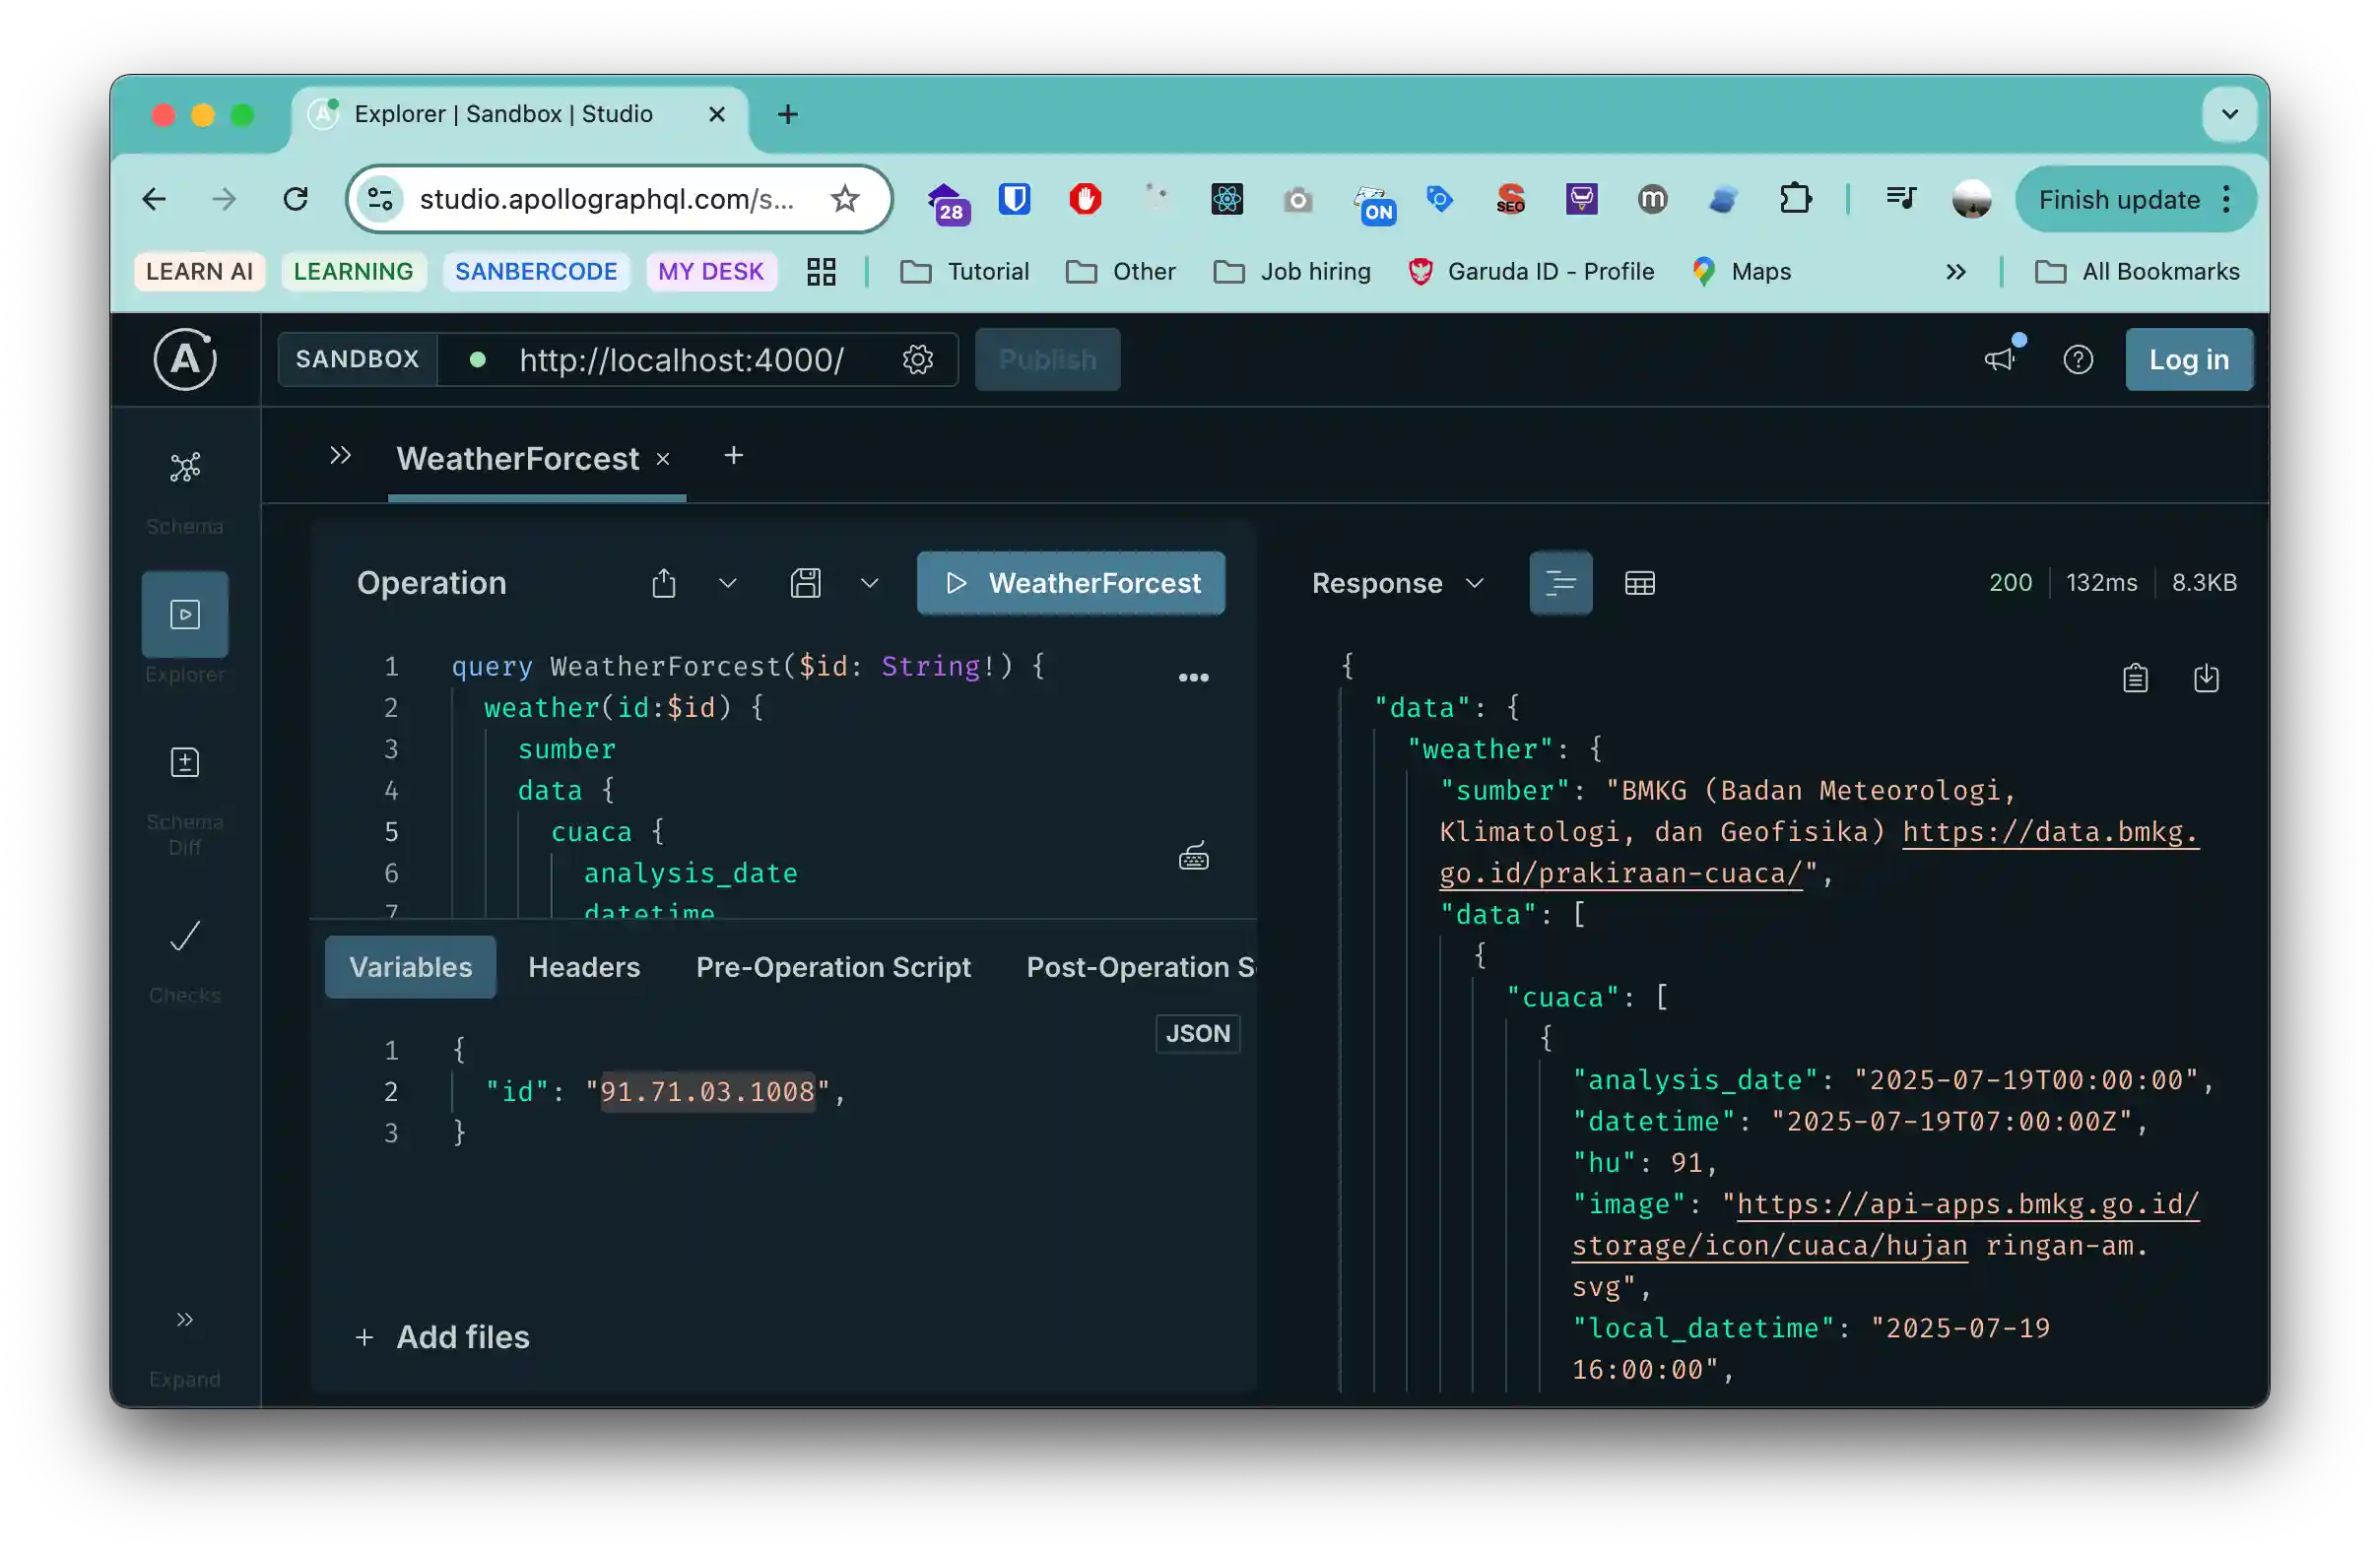Open the Checks panel
Viewport: 2380px width, 1554px height.
pyautogui.click(x=184, y=935)
